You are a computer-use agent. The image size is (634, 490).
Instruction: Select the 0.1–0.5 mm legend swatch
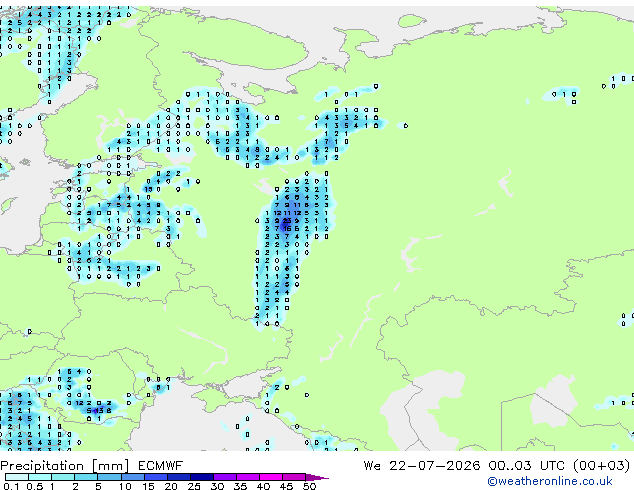pyautogui.click(x=17, y=477)
